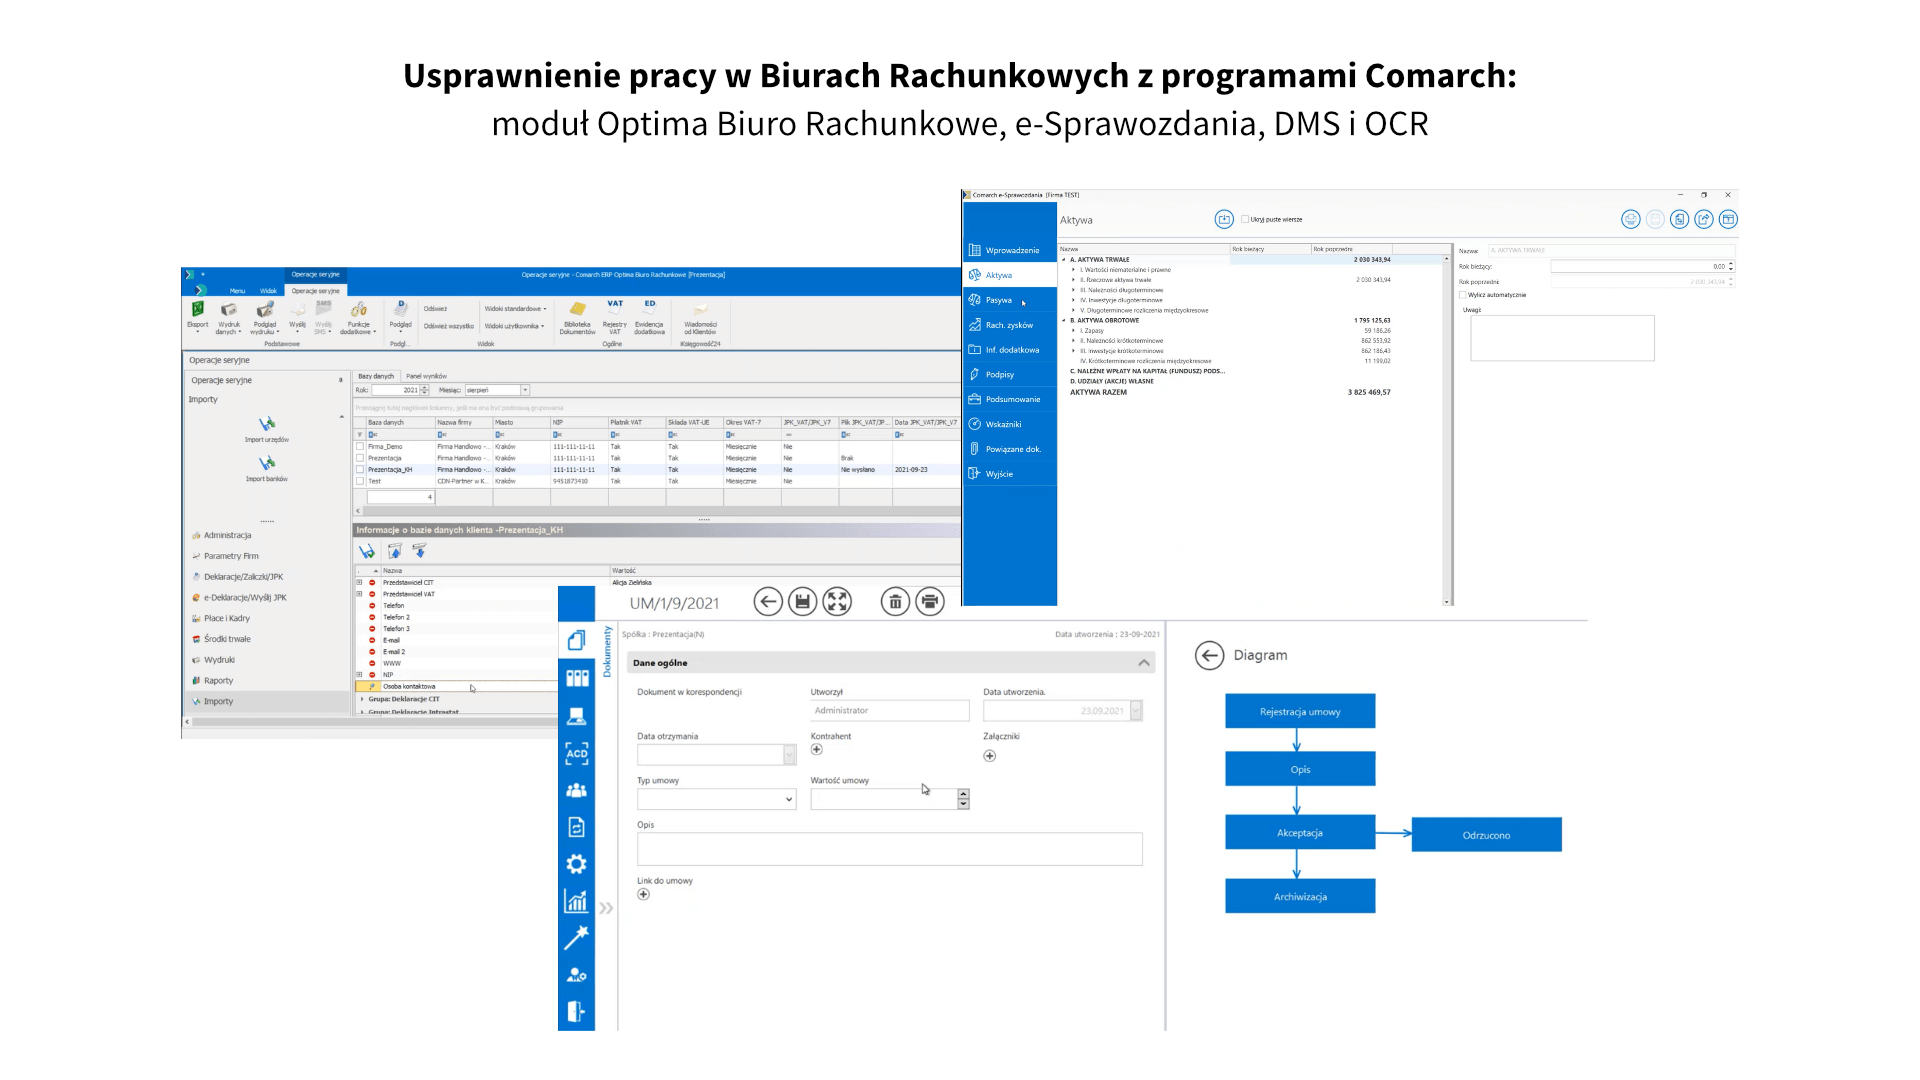Viewport: 1920px width, 1080px height.
Task: Click the print icon in e-Sprawozdania toolbar
Action: pos(1631,219)
